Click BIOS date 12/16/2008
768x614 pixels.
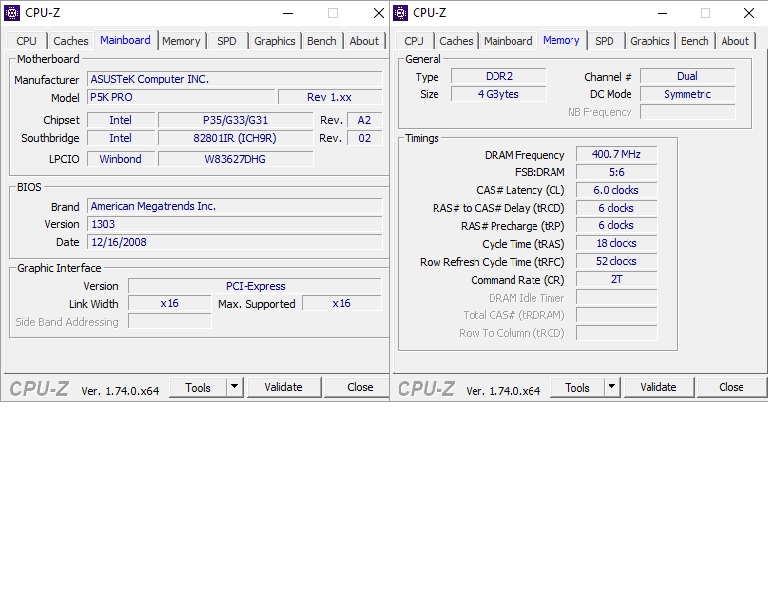point(235,242)
